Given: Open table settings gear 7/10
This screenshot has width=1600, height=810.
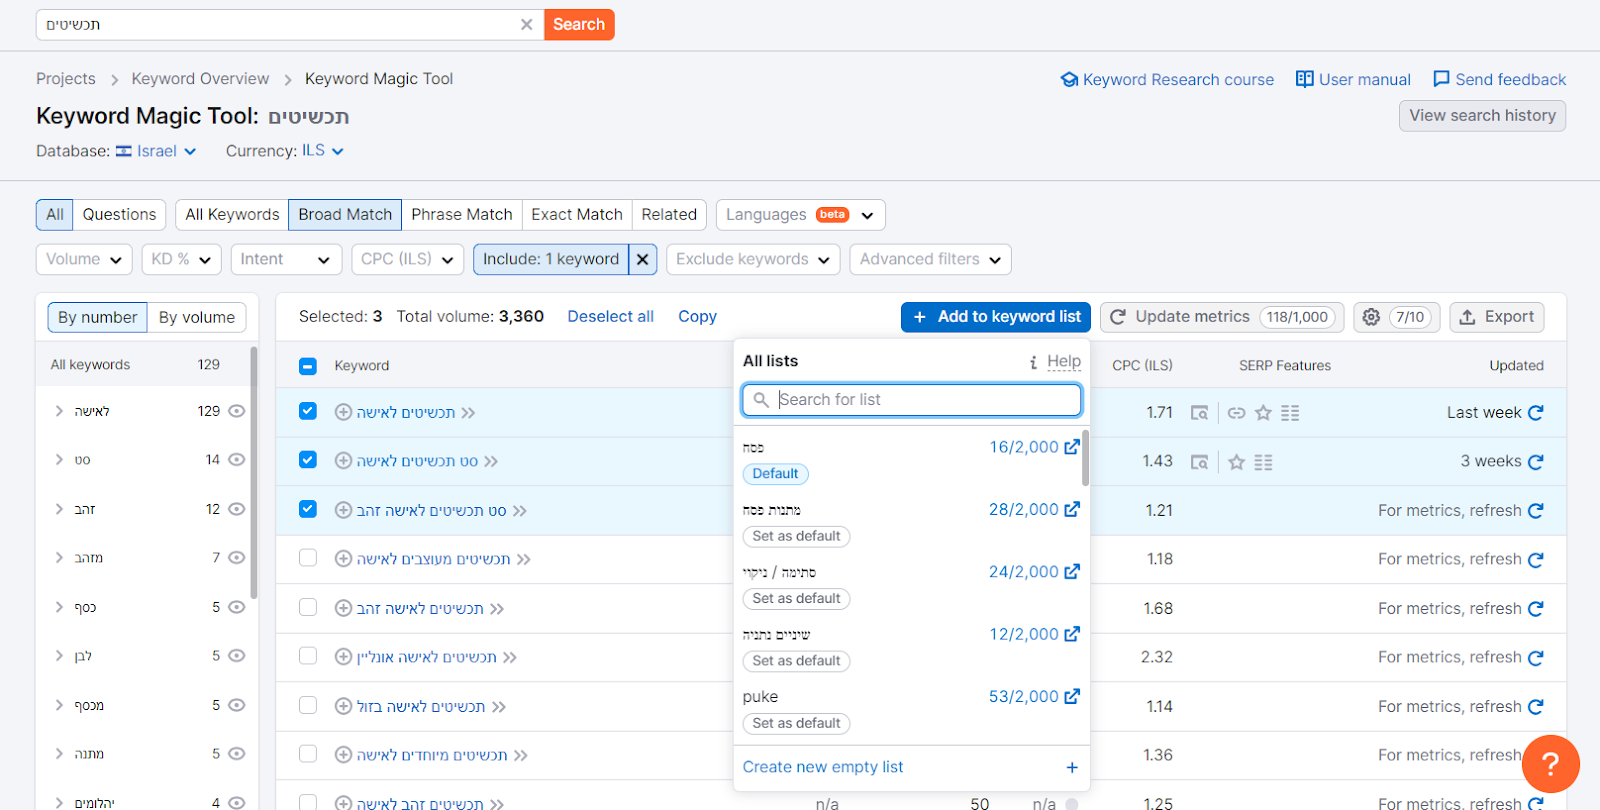Looking at the screenshot, I should pyautogui.click(x=1397, y=317).
